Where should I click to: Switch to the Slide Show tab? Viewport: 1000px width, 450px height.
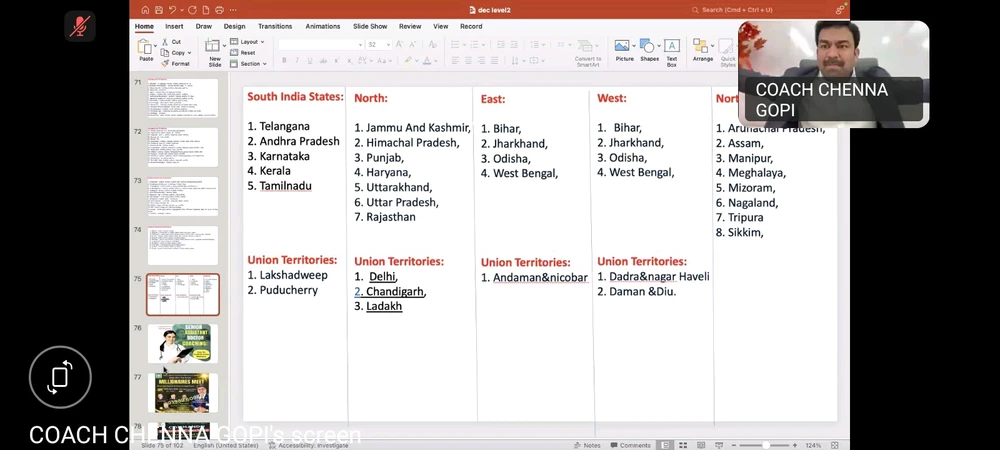tap(370, 26)
